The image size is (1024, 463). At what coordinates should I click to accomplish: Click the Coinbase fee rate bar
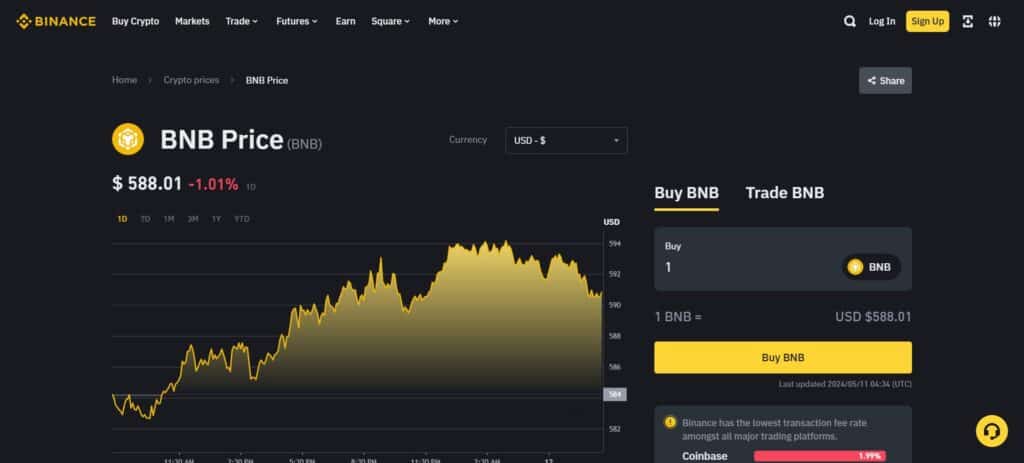click(820, 456)
